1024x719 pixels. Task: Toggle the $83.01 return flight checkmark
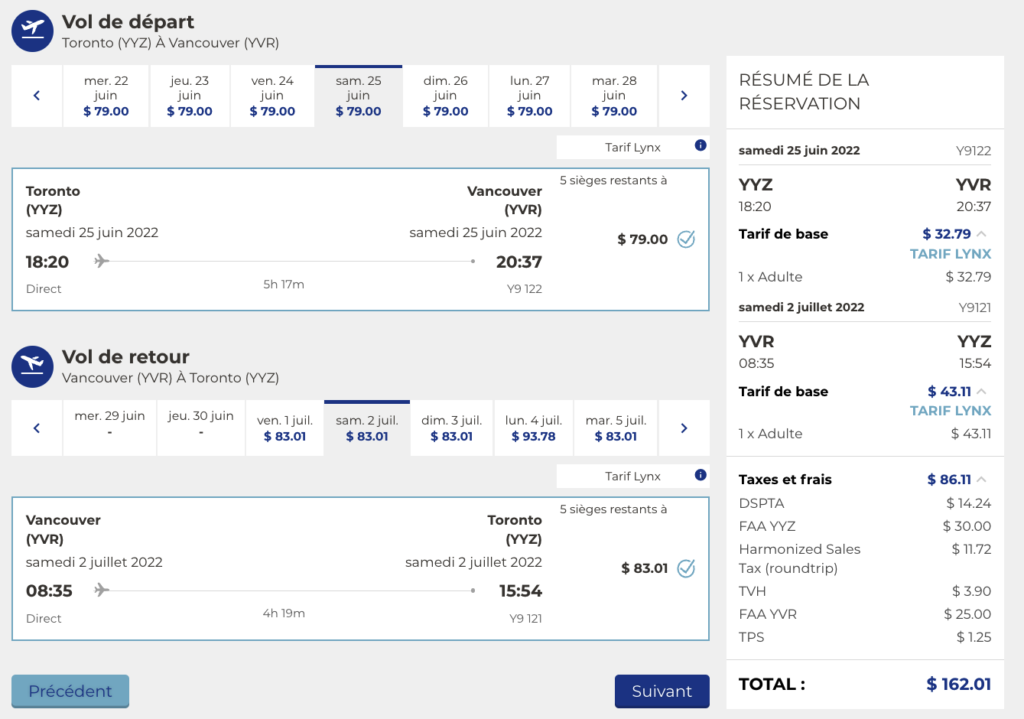(x=686, y=568)
